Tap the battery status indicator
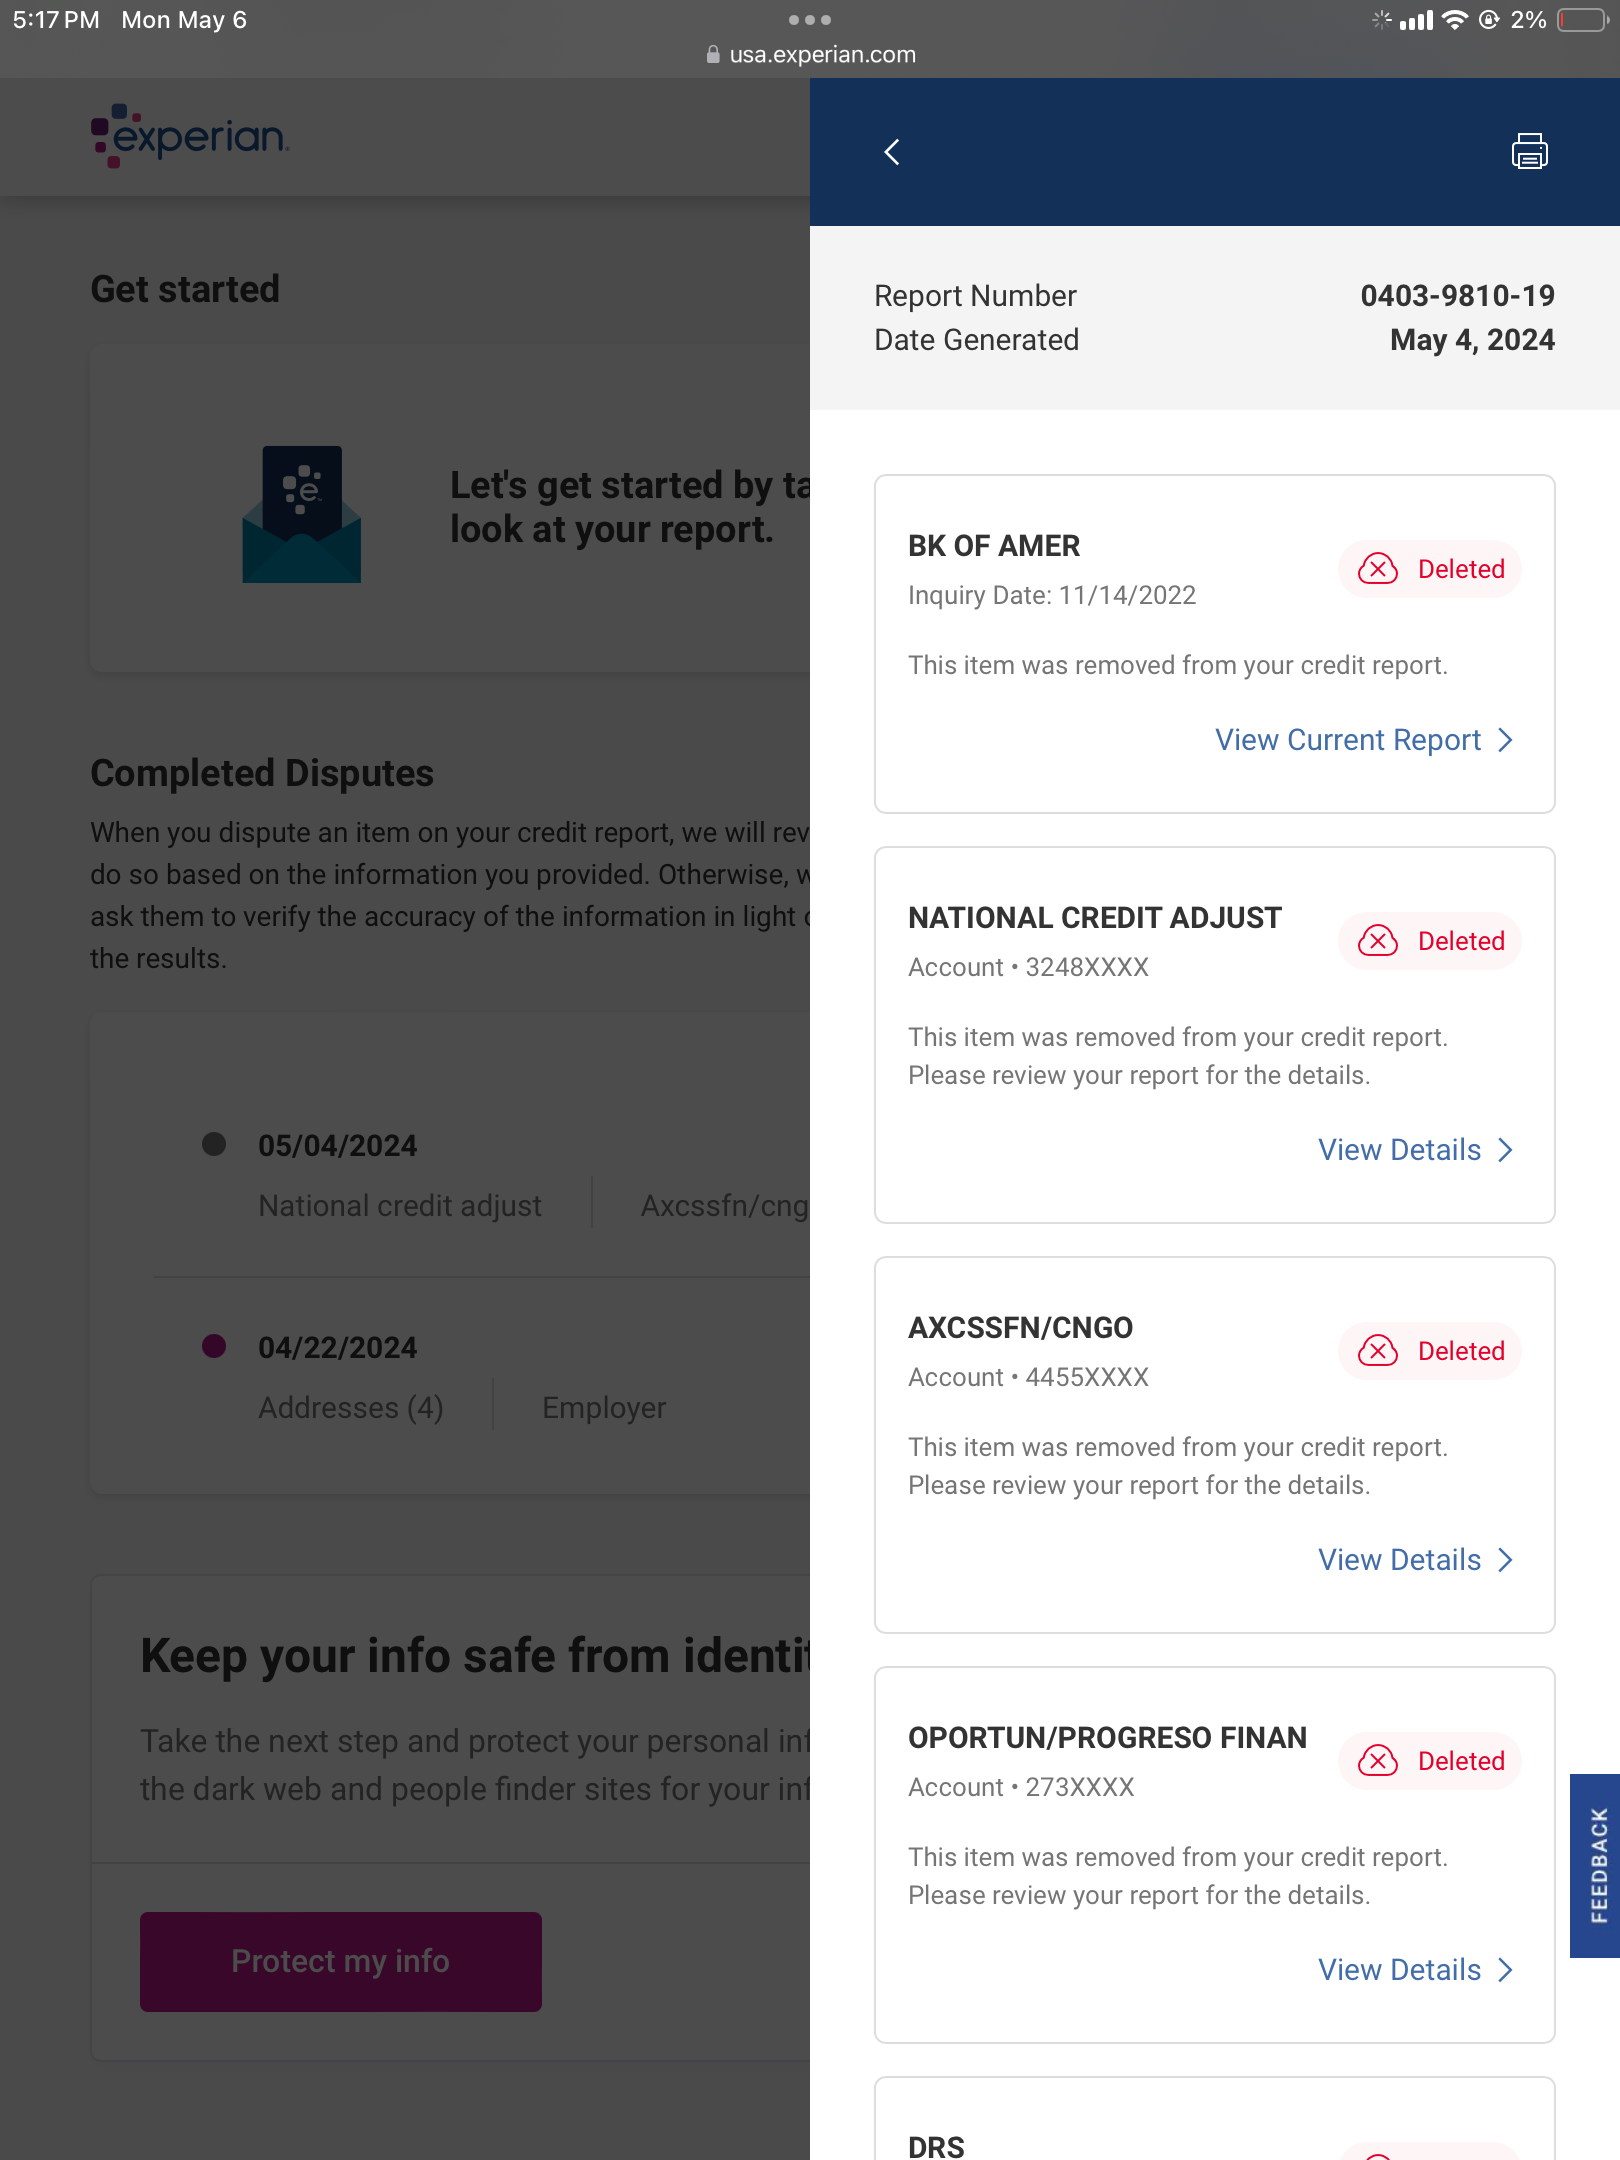 click(1582, 20)
